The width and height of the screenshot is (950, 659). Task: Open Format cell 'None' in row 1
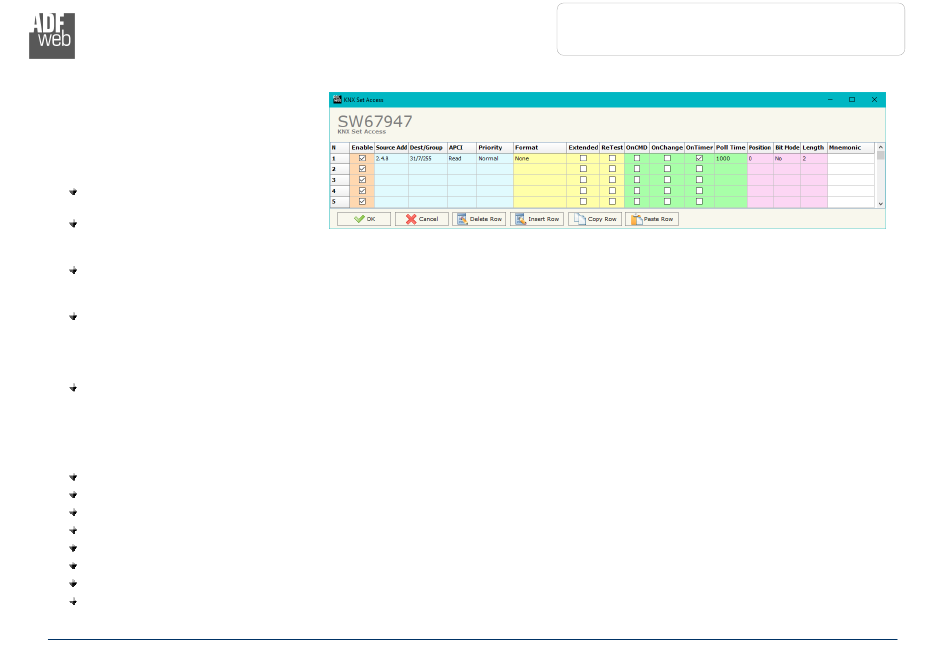(x=540, y=158)
